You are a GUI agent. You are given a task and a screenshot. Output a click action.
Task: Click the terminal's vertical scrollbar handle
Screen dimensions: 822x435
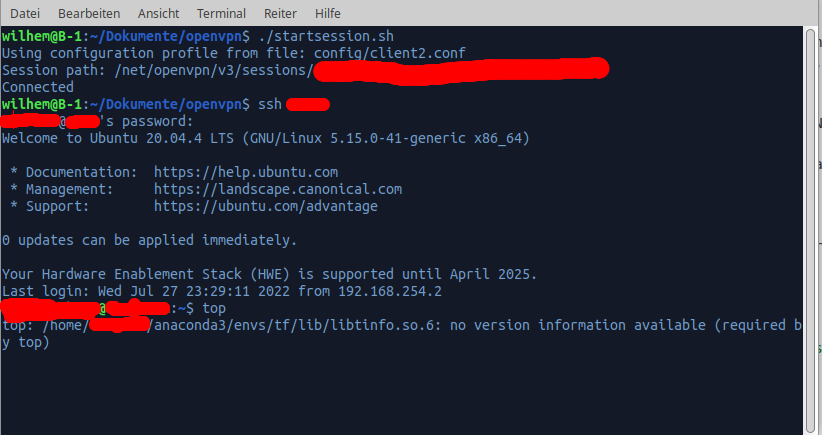point(810,231)
